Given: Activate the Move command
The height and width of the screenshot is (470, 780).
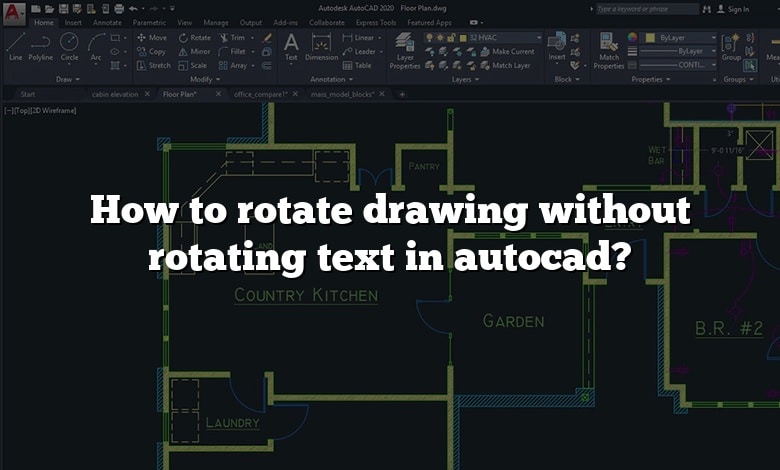Looking at the screenshot, I should (x=152, y=38).
